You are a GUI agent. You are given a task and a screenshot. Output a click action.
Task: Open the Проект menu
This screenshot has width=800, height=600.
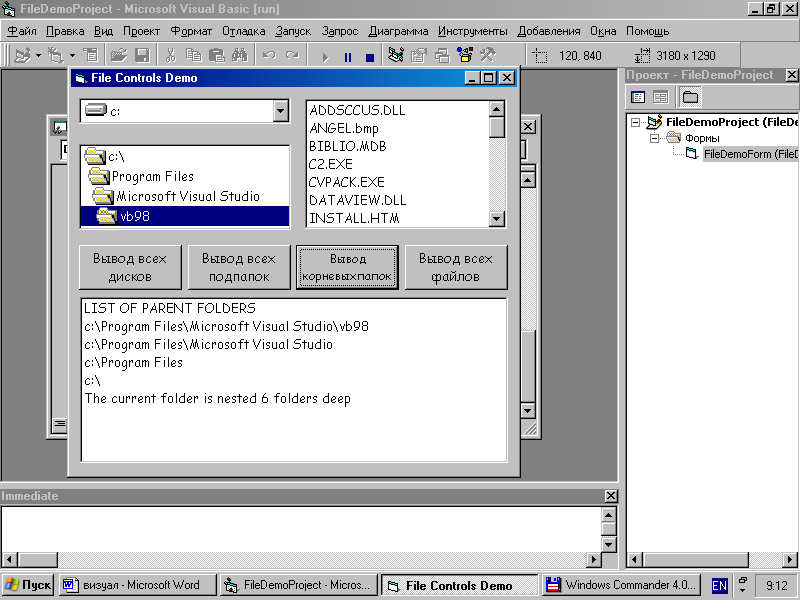tap(141, 31)
